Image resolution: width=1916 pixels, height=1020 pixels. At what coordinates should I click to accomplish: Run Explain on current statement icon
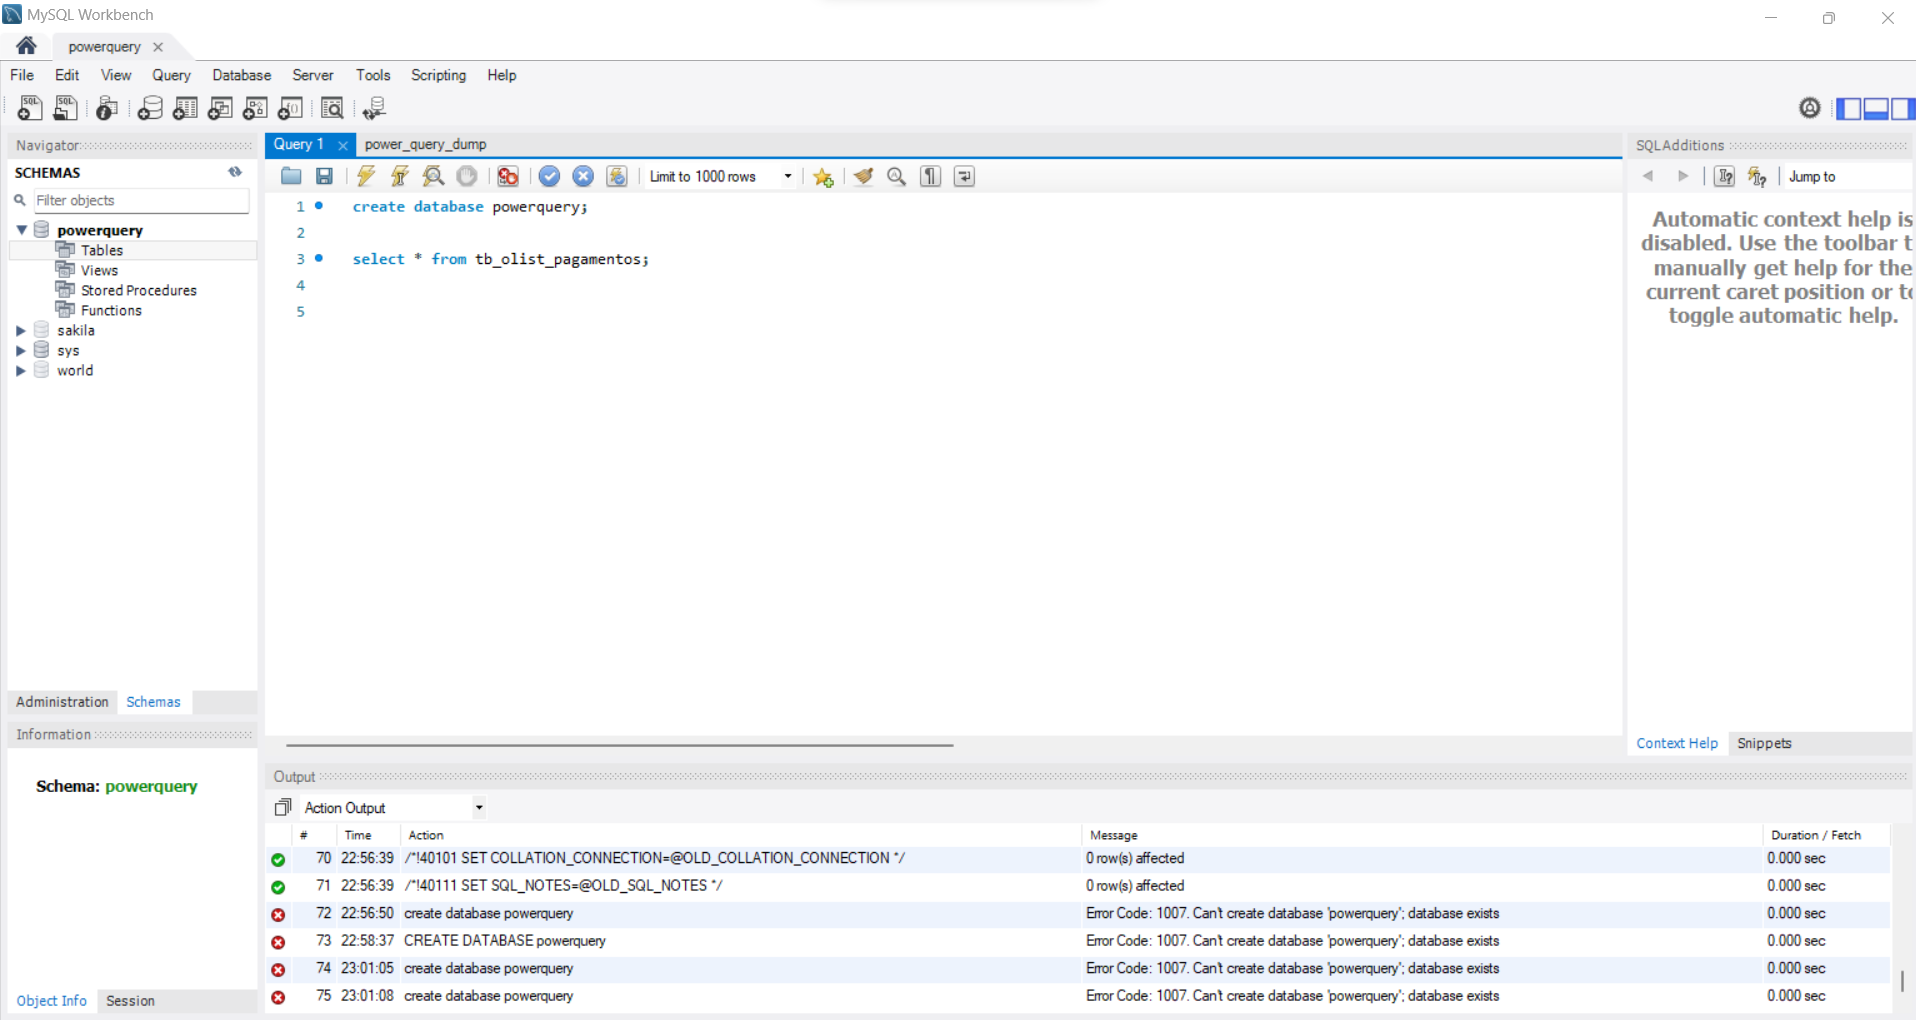pos(433,176)
